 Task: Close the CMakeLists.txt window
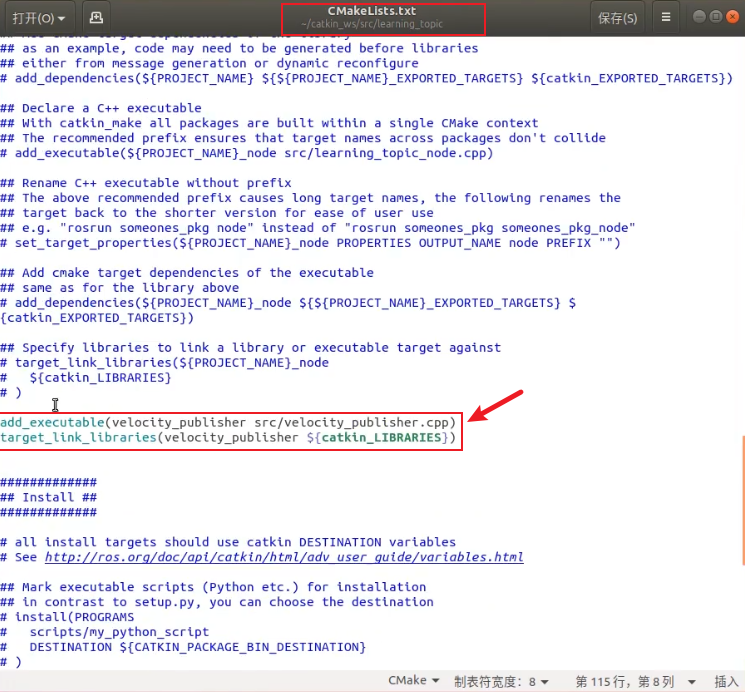click(733, 17)
